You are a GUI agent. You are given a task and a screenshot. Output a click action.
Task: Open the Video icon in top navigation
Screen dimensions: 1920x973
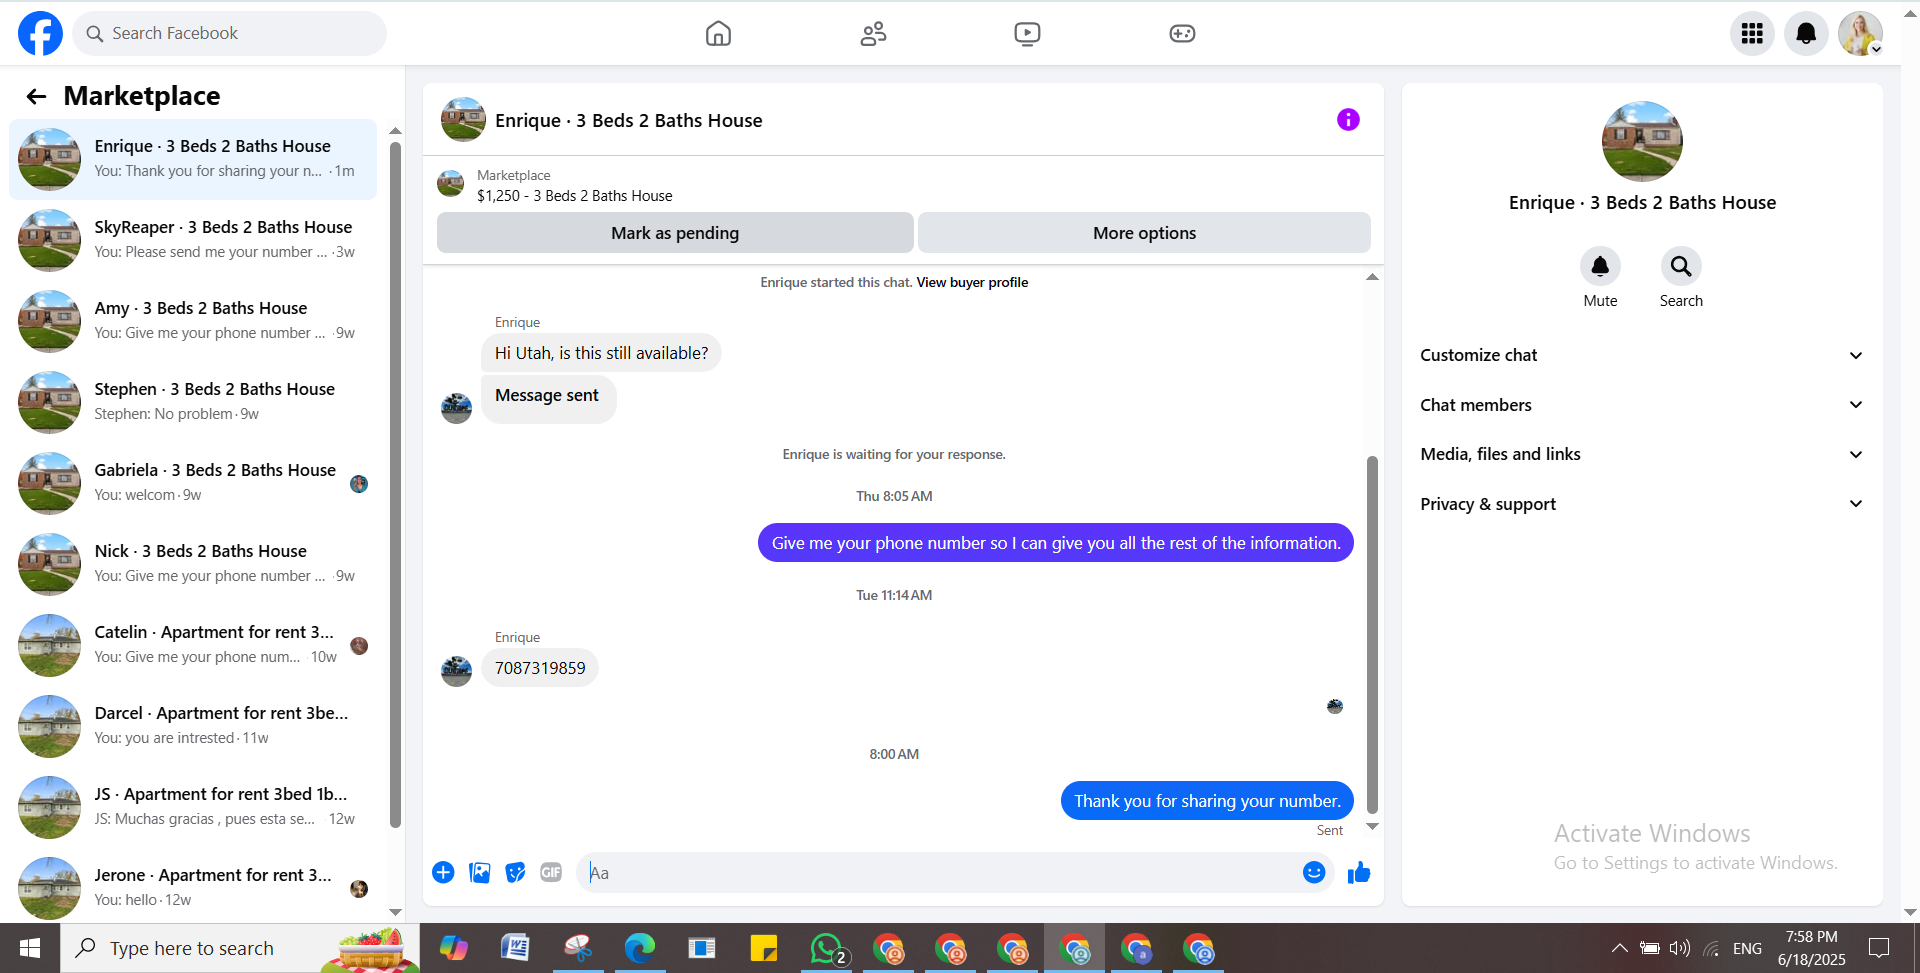1027,33
